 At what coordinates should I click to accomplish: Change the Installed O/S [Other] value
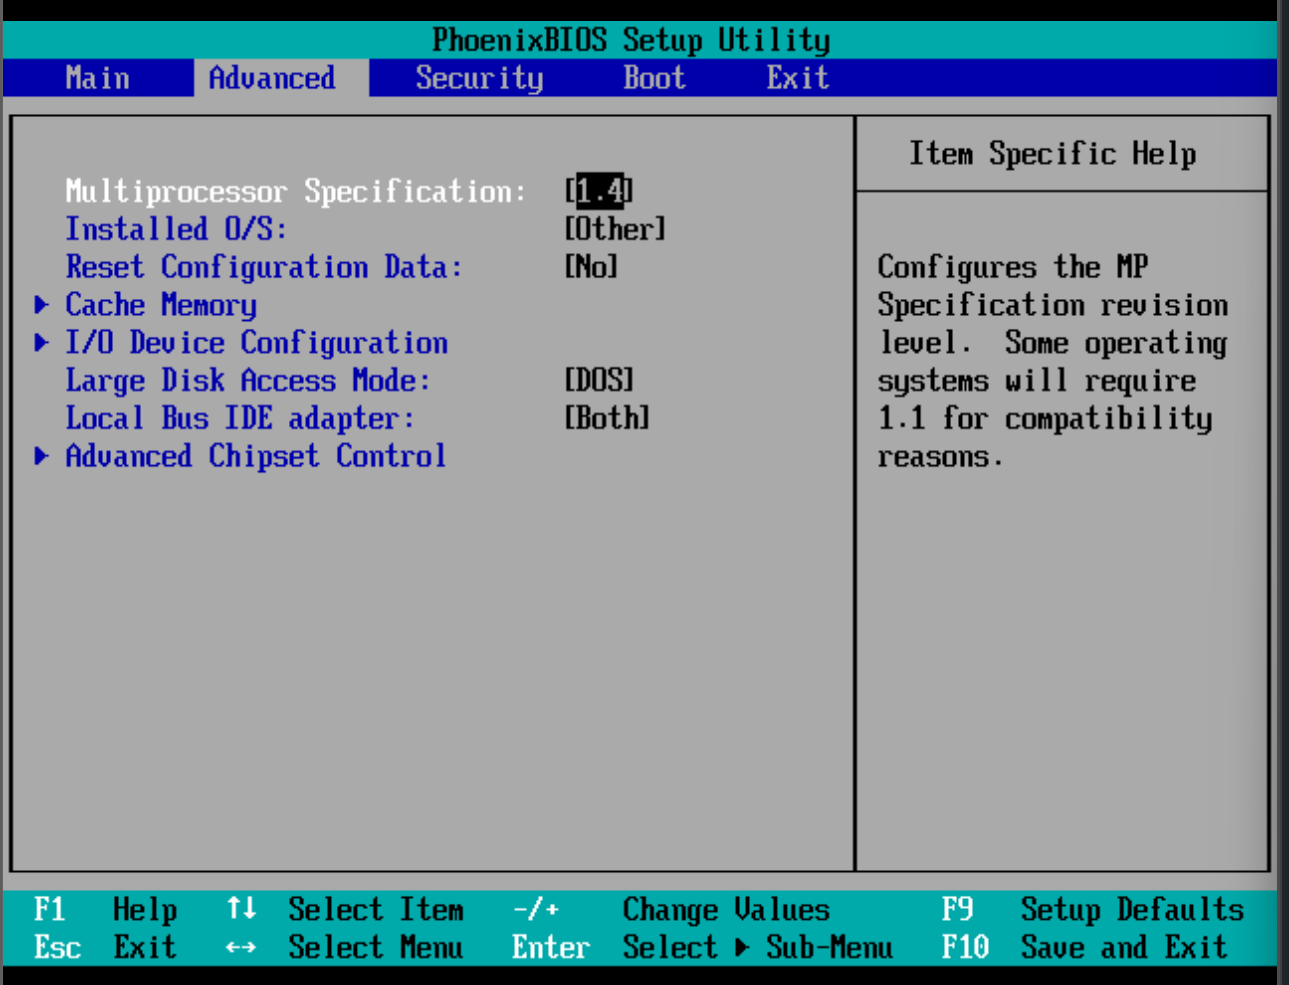coord(614,229)
